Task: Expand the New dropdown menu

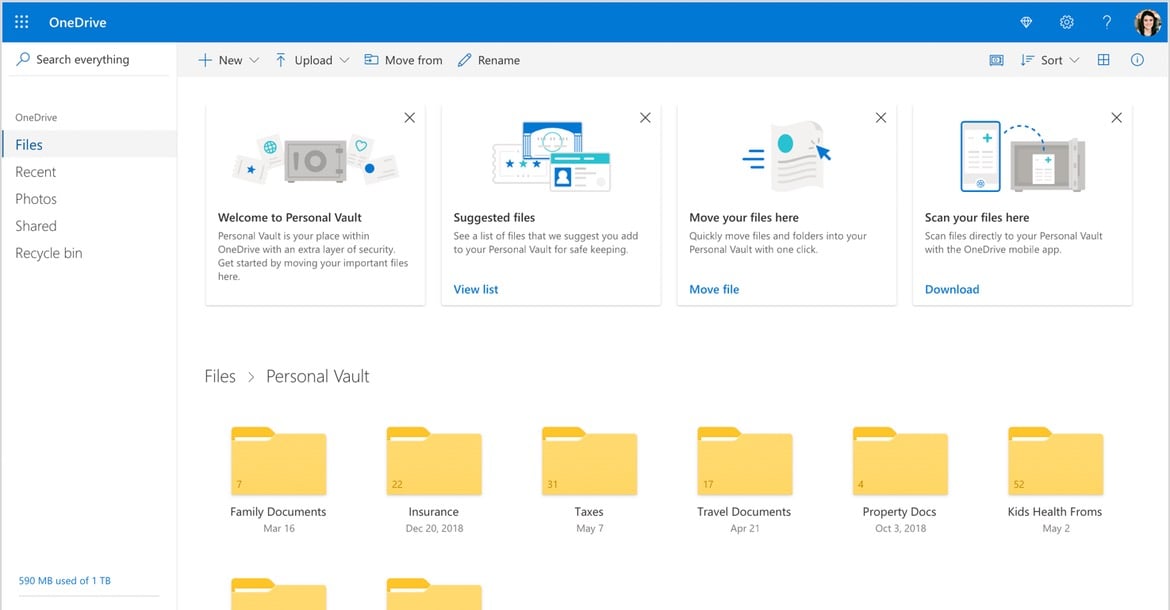Action: pos(228,60)
